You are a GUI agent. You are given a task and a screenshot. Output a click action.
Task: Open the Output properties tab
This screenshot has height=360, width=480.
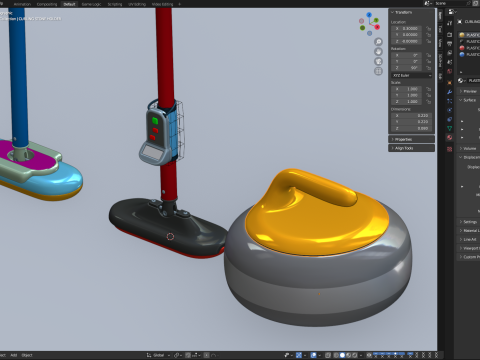[449, 44]
